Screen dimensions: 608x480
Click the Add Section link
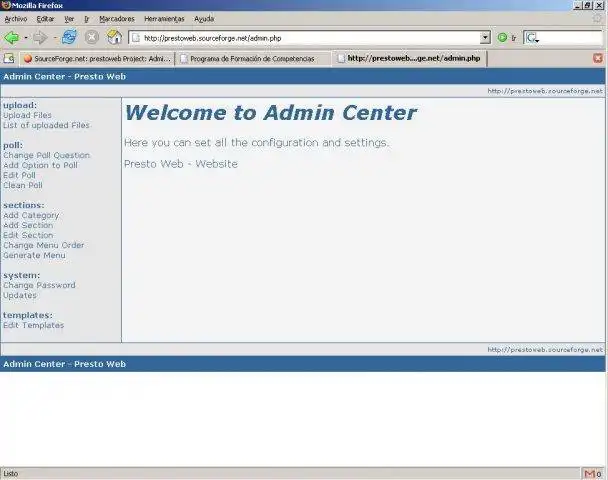point(28,225)
